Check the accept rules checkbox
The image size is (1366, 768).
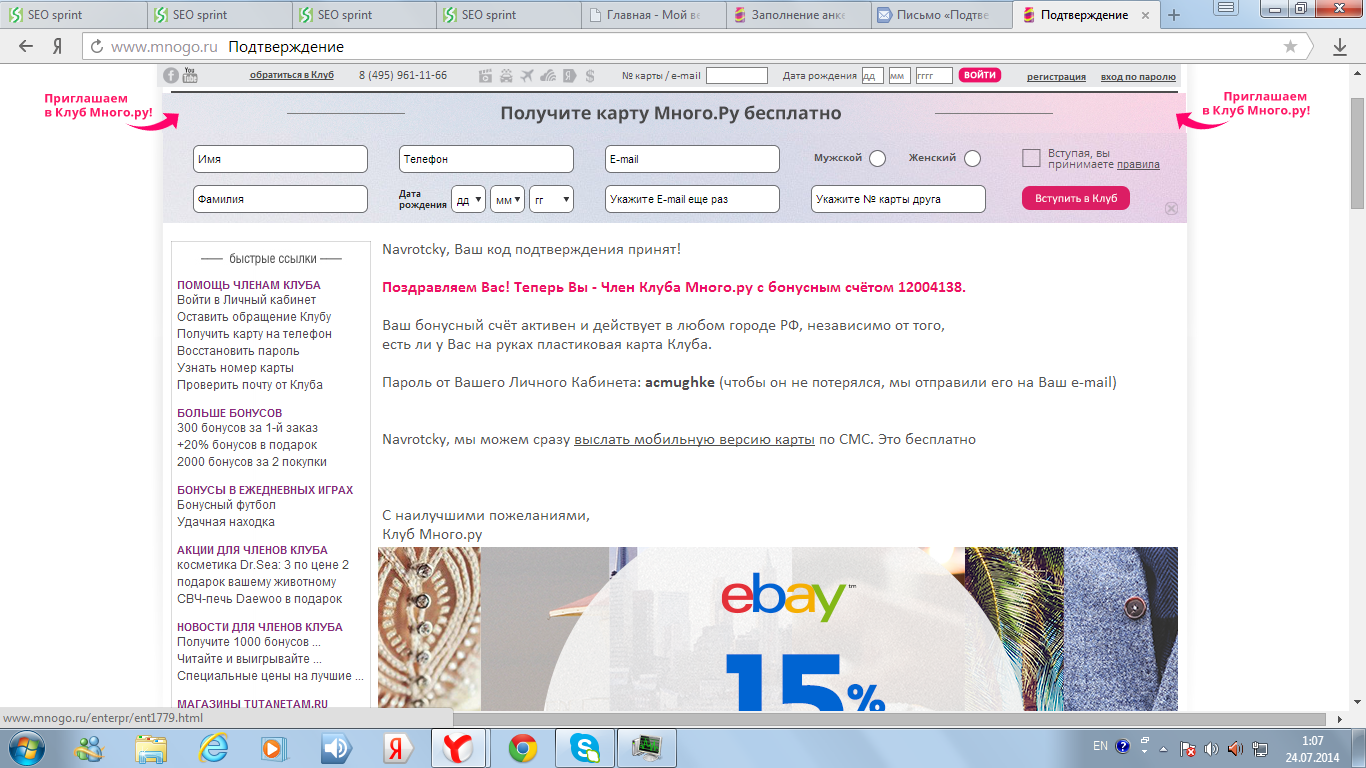1031,158
